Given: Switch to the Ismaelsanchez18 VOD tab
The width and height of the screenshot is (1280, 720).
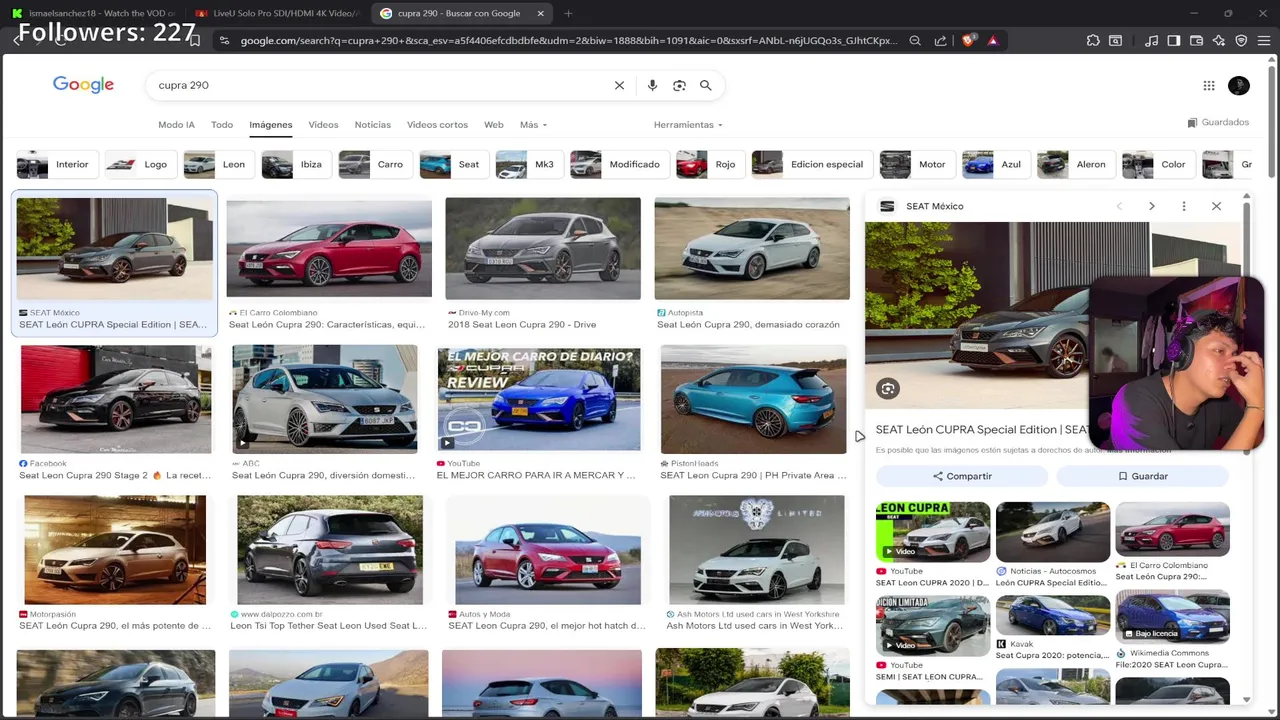Looking at the screenshot, I should 94,13.
